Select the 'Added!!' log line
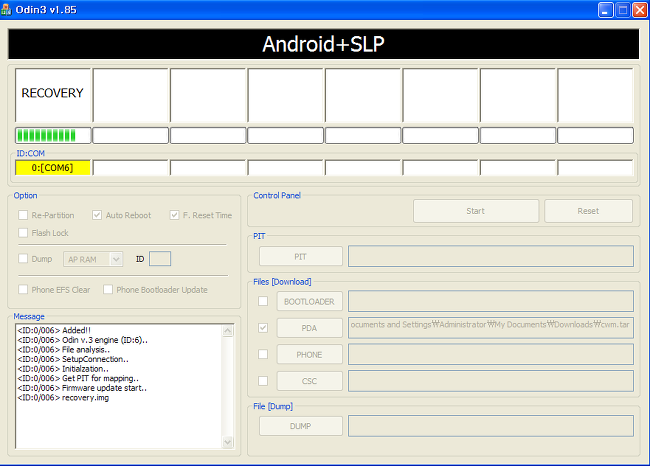The height and width of the screenshot is (466, 650). [54, 330]
